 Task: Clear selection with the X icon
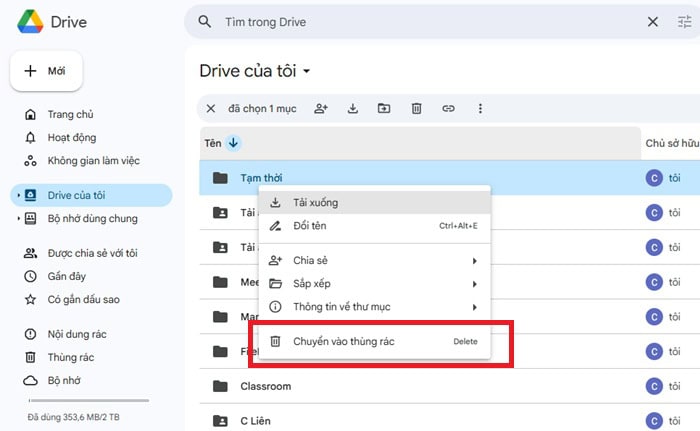(210, 108)
